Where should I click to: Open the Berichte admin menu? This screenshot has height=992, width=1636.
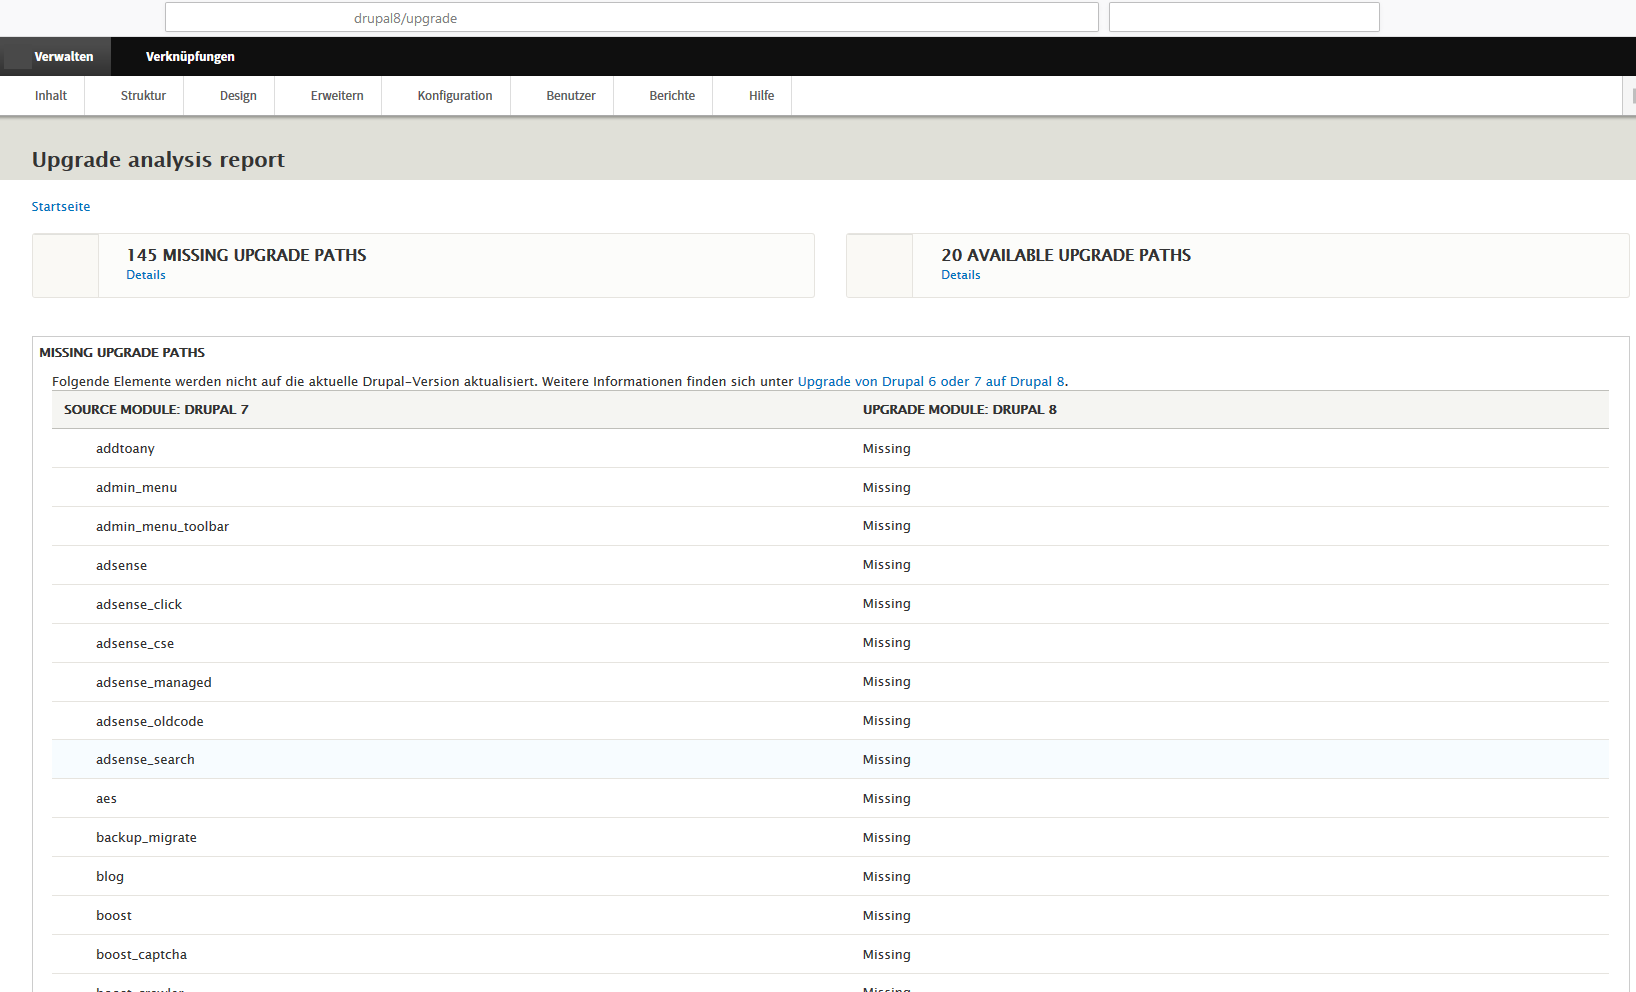(x=672, y=96)
